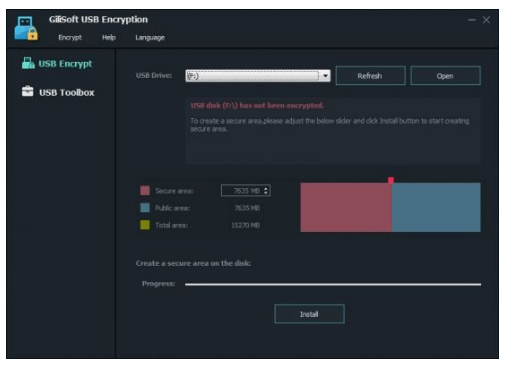507x365 pixels.
Task: Open the Language menu
Action: tap(150, 38)
